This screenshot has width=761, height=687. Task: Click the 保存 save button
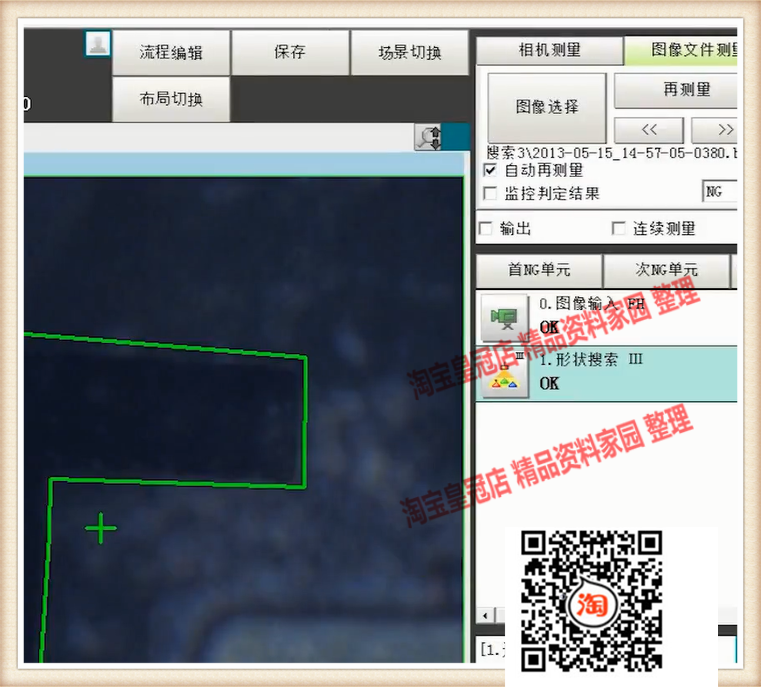point(290,52)
